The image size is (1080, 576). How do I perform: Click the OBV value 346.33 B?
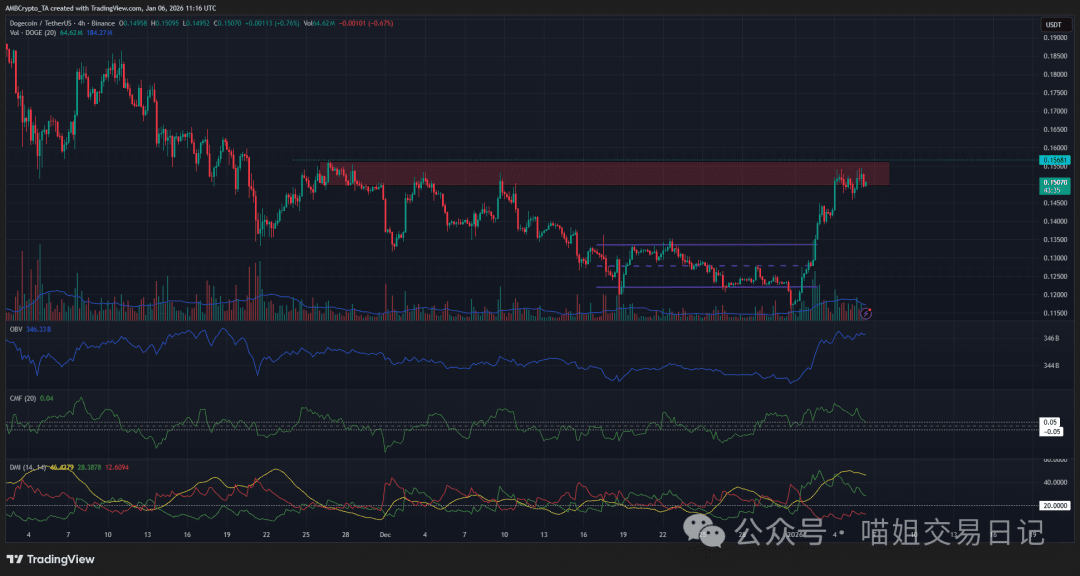point(40,331)
